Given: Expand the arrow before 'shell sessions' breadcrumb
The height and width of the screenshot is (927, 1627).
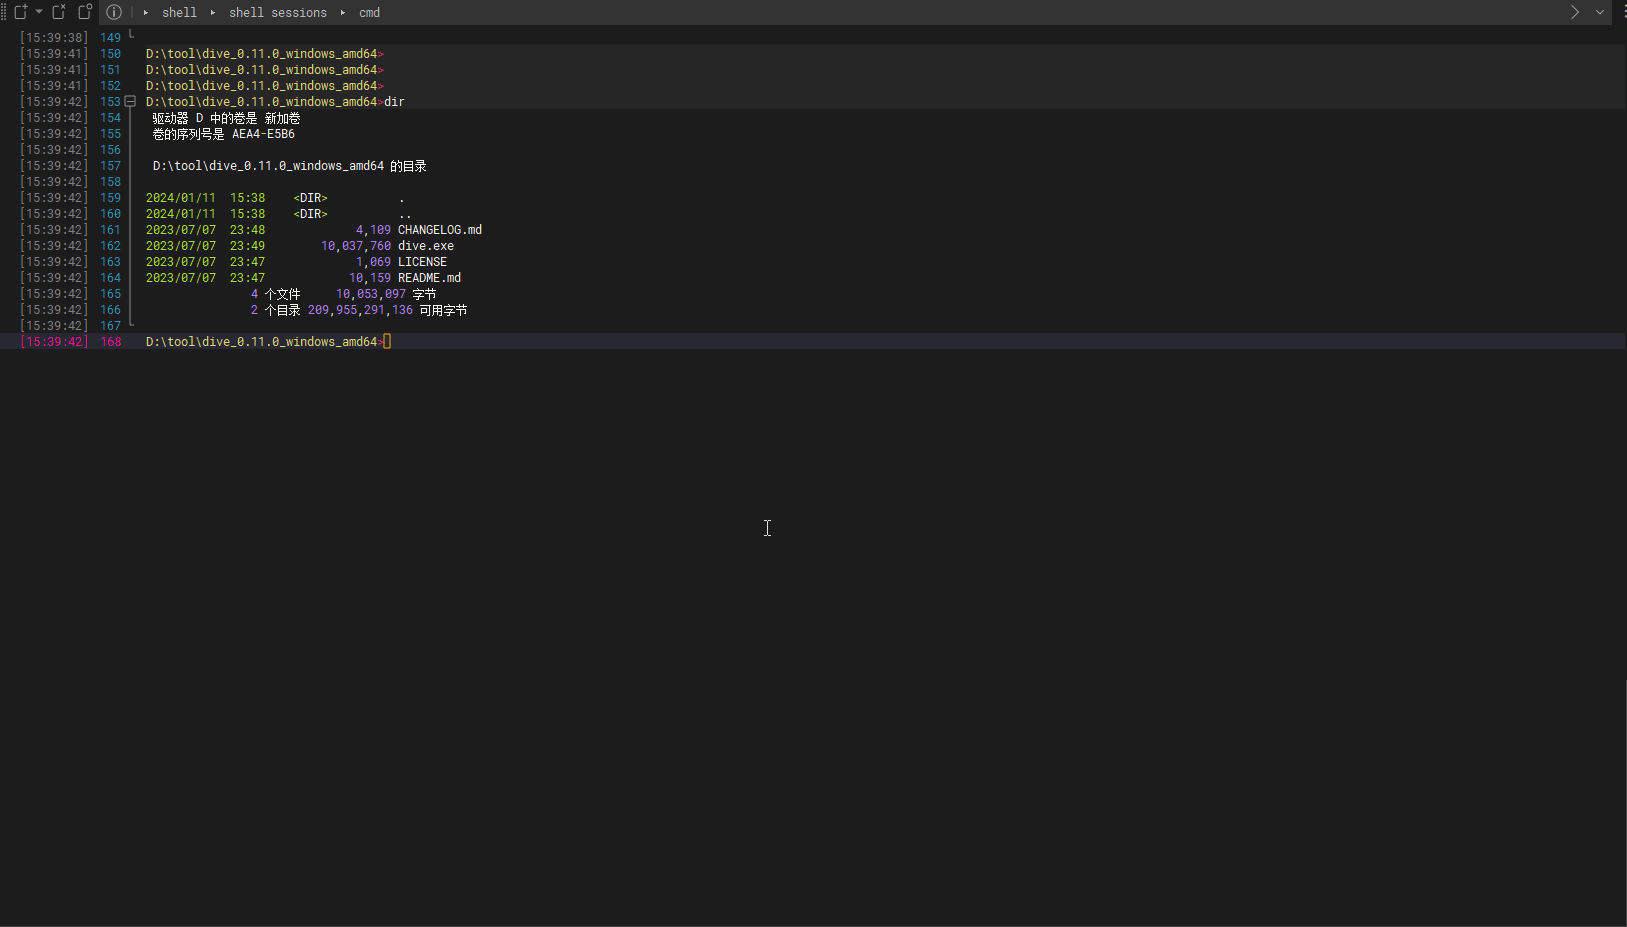Looking at the screenshot, I should [212, 13].
